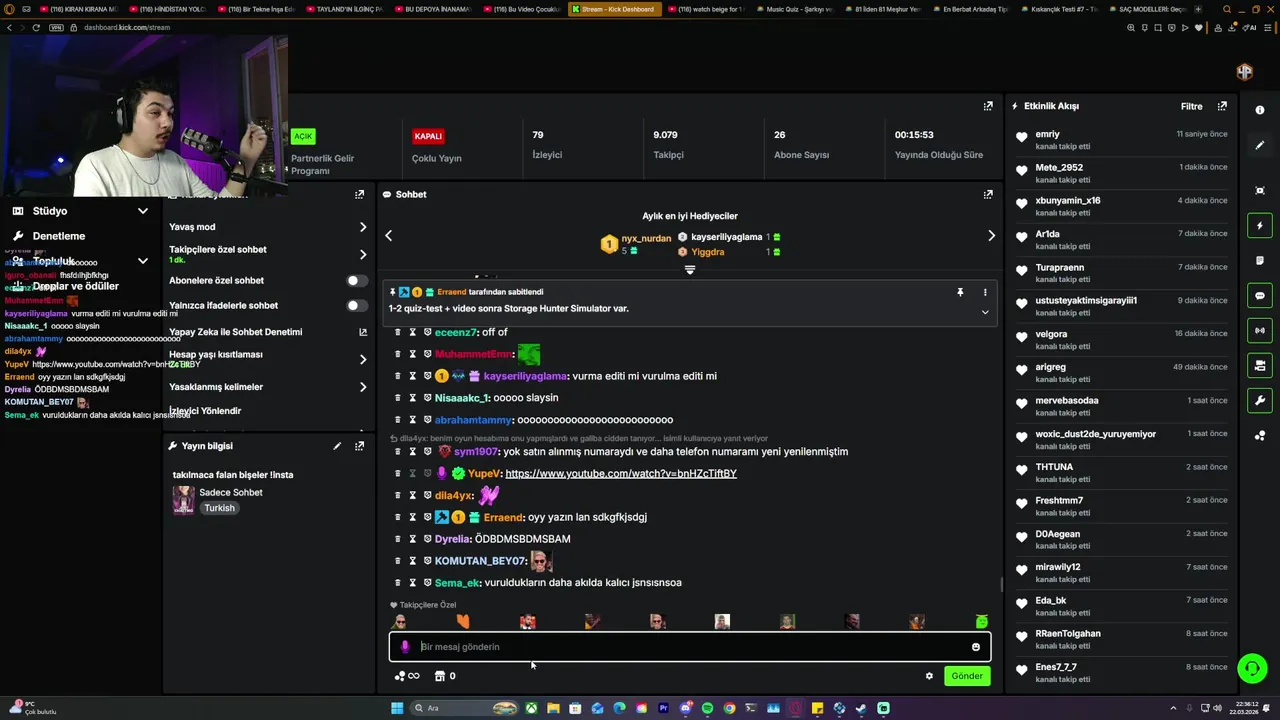Viewport: 1280px width, 720px height.
Task: Click emriy in the activity feed
Action: pyautogui.click(x=1047, y=134)
